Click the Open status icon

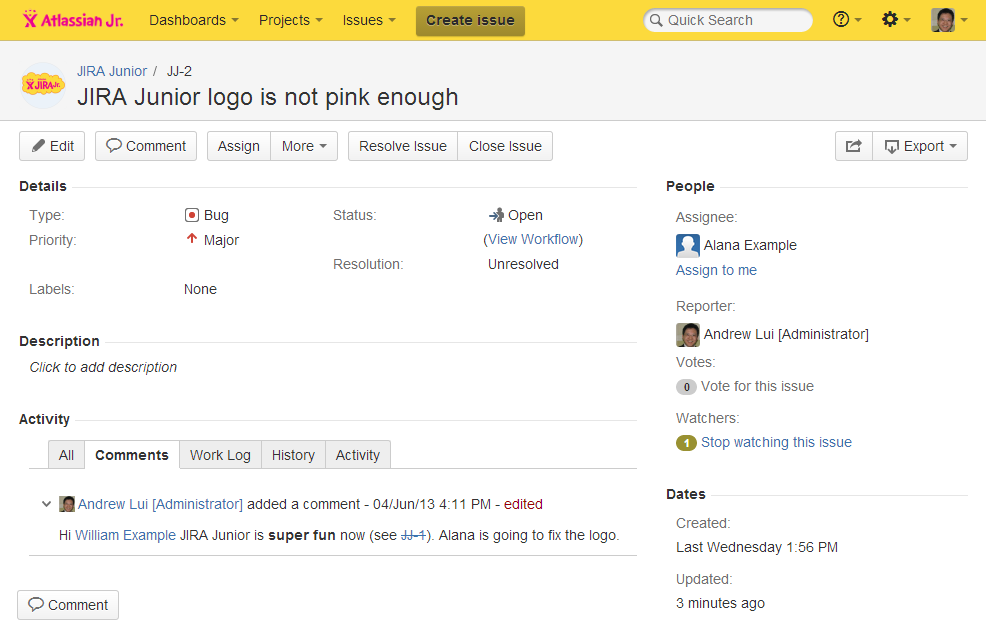pyautogui.click(x=496, y=215)
